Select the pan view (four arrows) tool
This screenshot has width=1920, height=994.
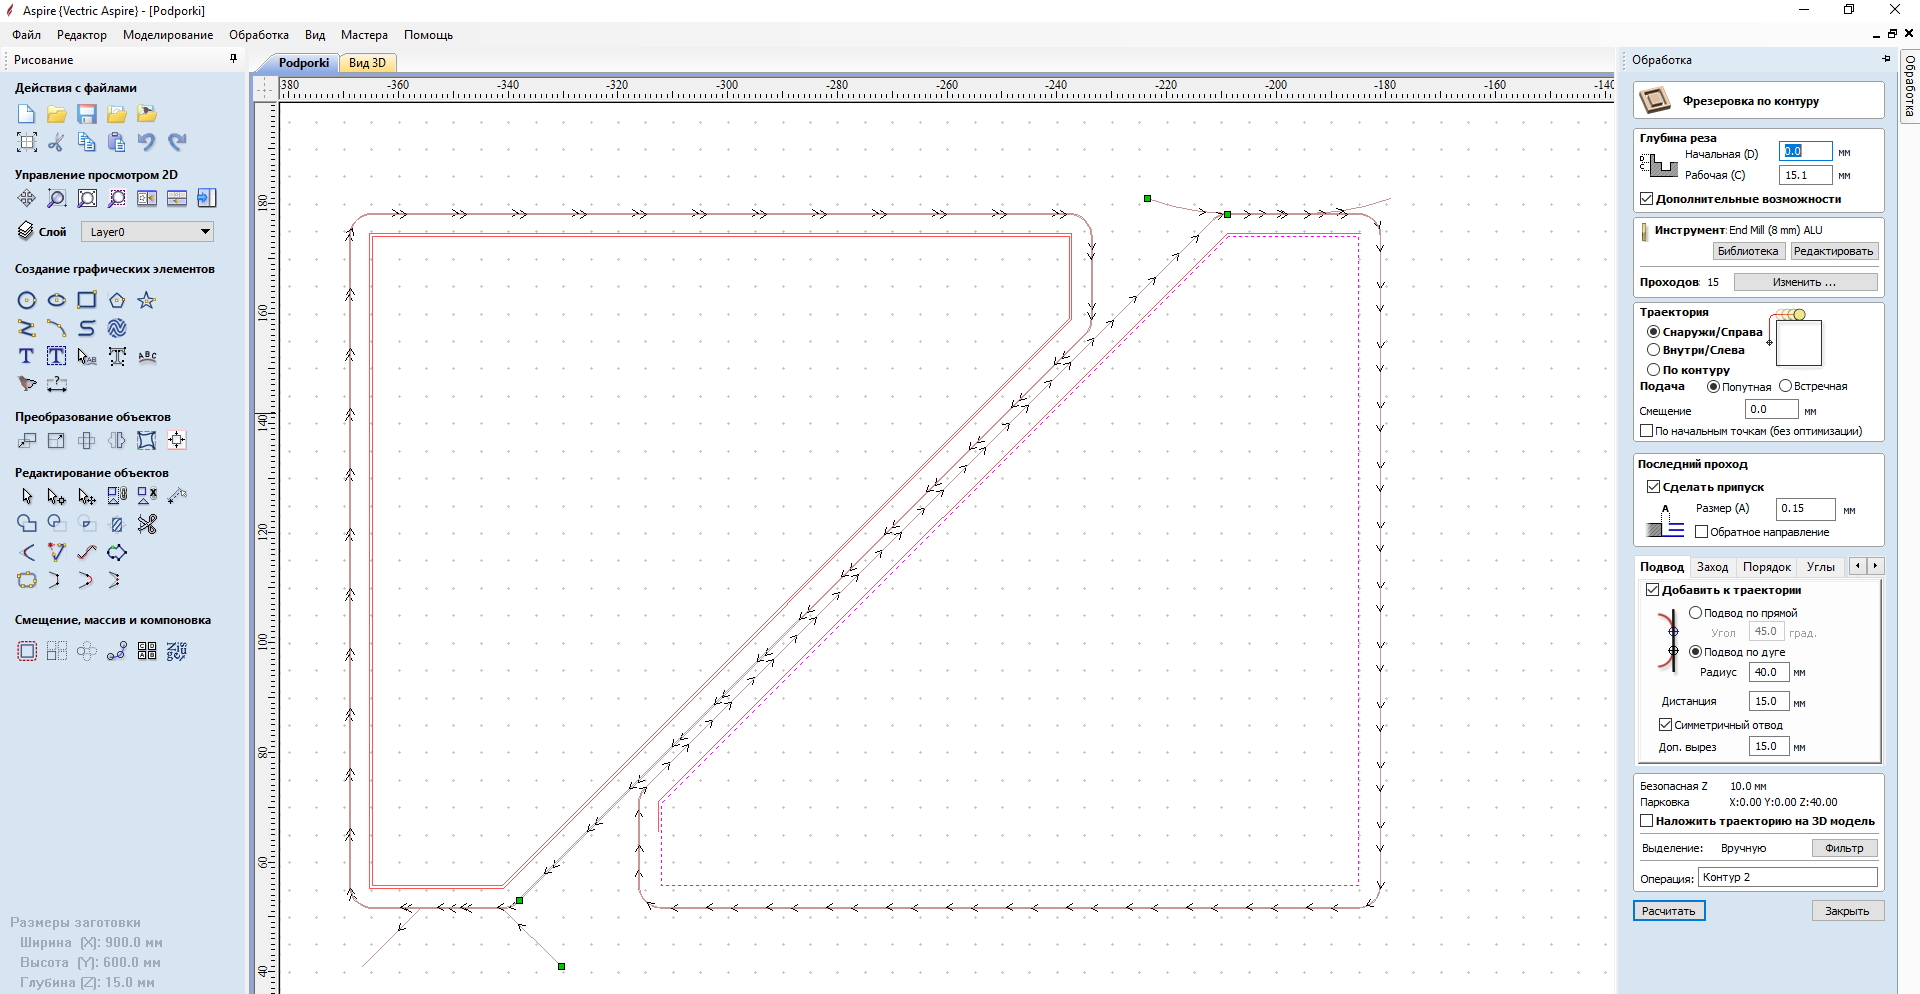click(x=27, y=198)
